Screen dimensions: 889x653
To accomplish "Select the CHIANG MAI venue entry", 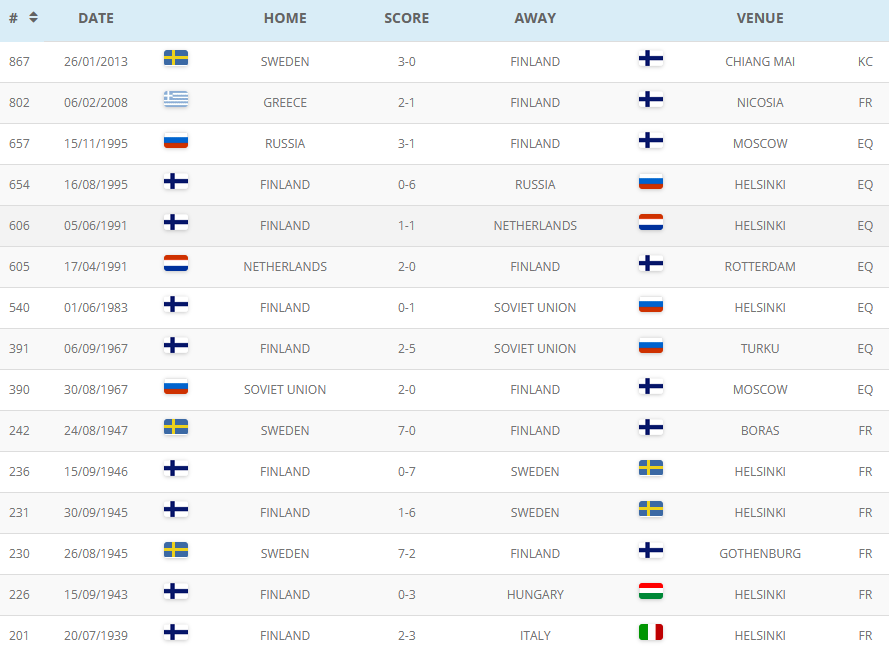I will coord(760,62).
